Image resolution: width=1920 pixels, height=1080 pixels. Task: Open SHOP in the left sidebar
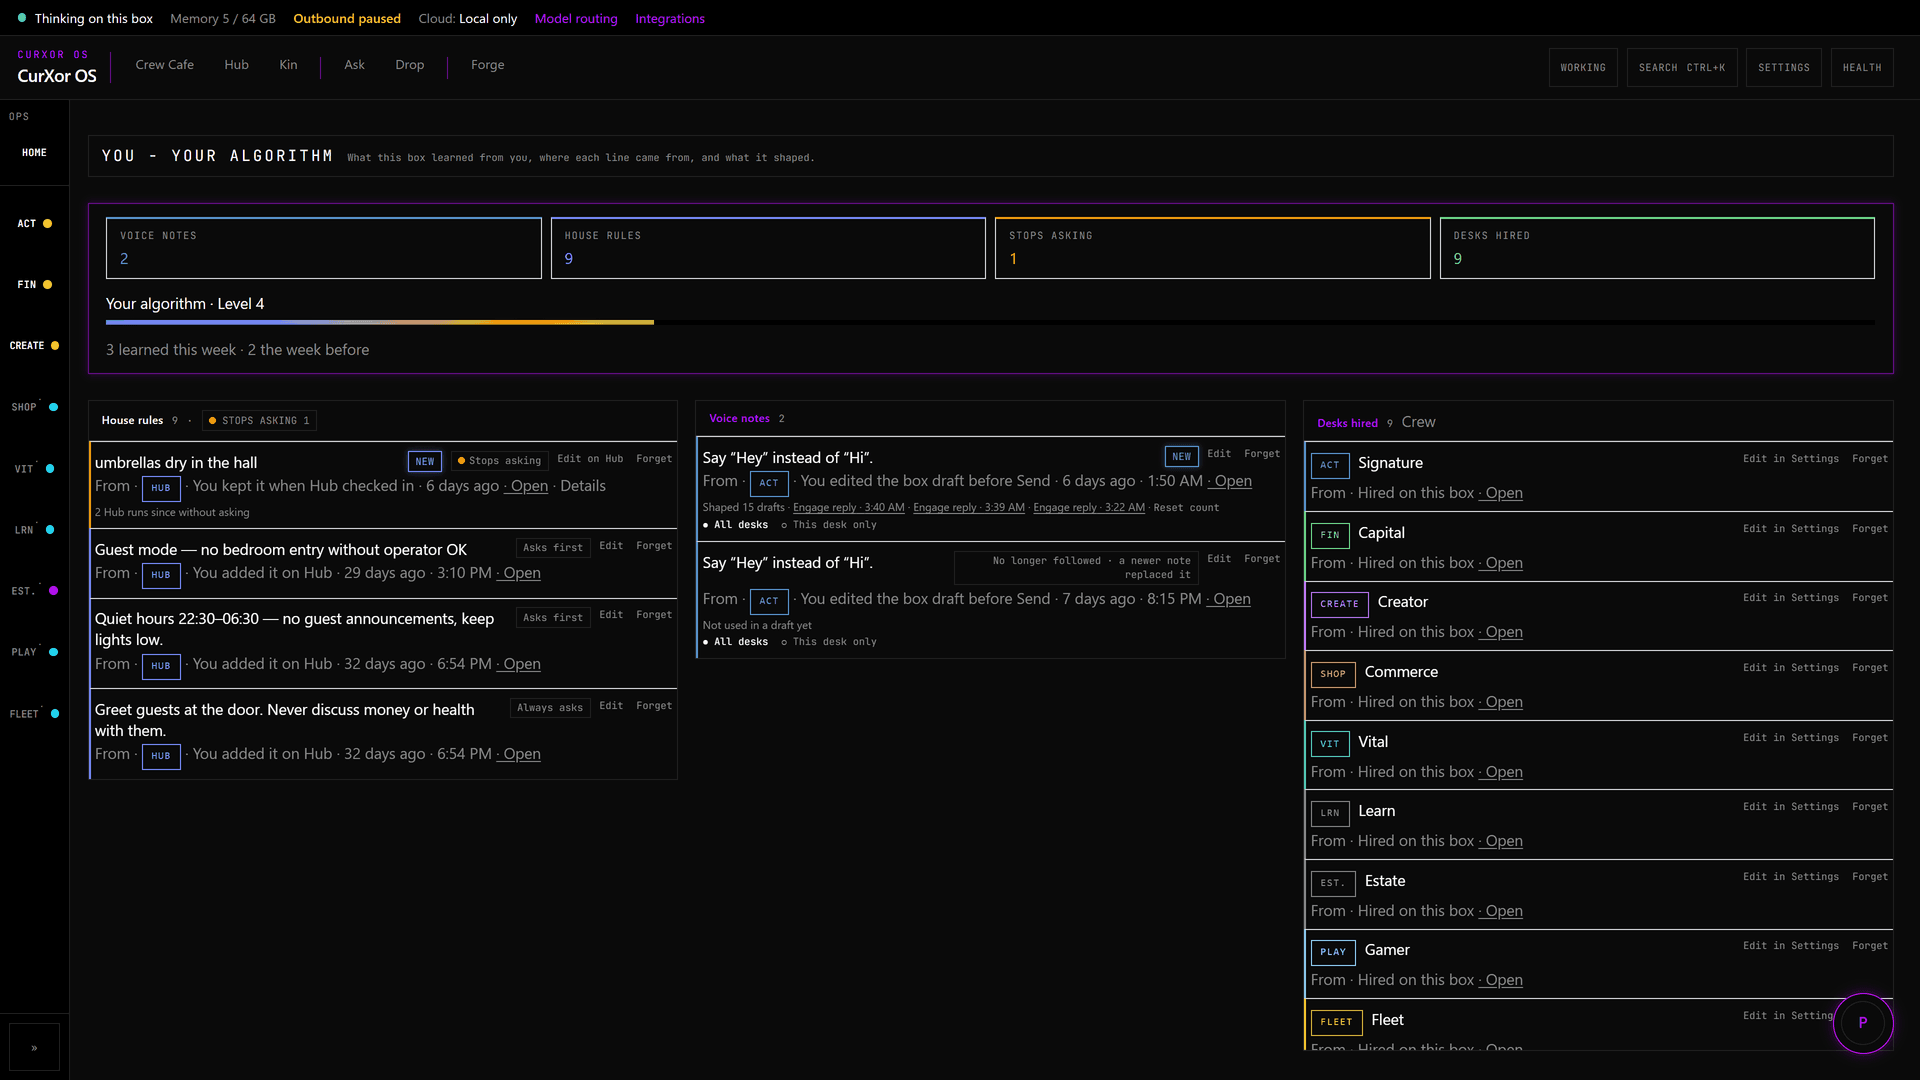point(34,408)
